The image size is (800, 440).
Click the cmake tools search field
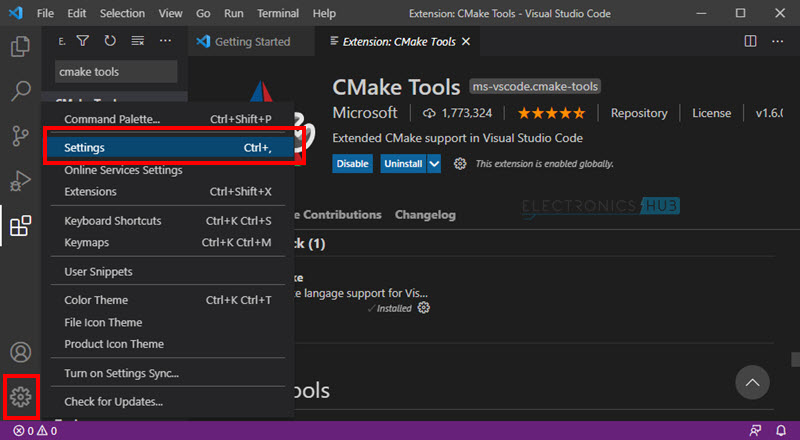(115, 72)
